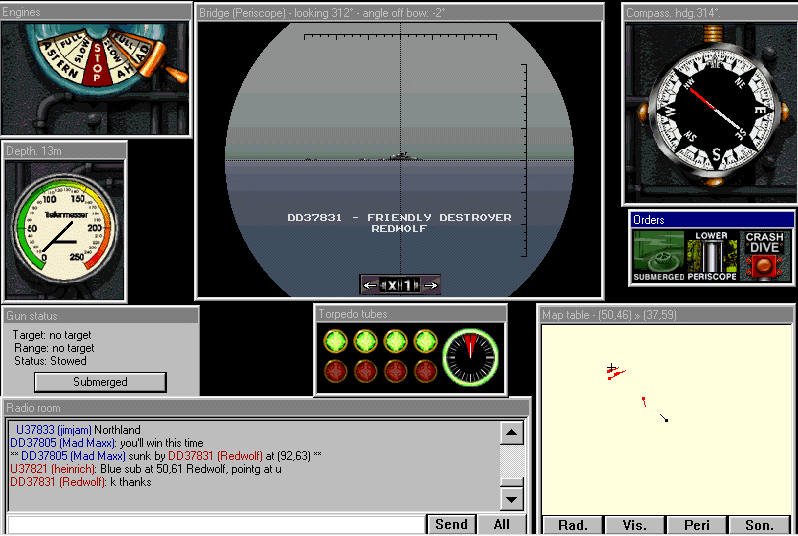Switch map table to Rad. view
The width and height of the screenshot is (798, 536).
pos(573,525)
